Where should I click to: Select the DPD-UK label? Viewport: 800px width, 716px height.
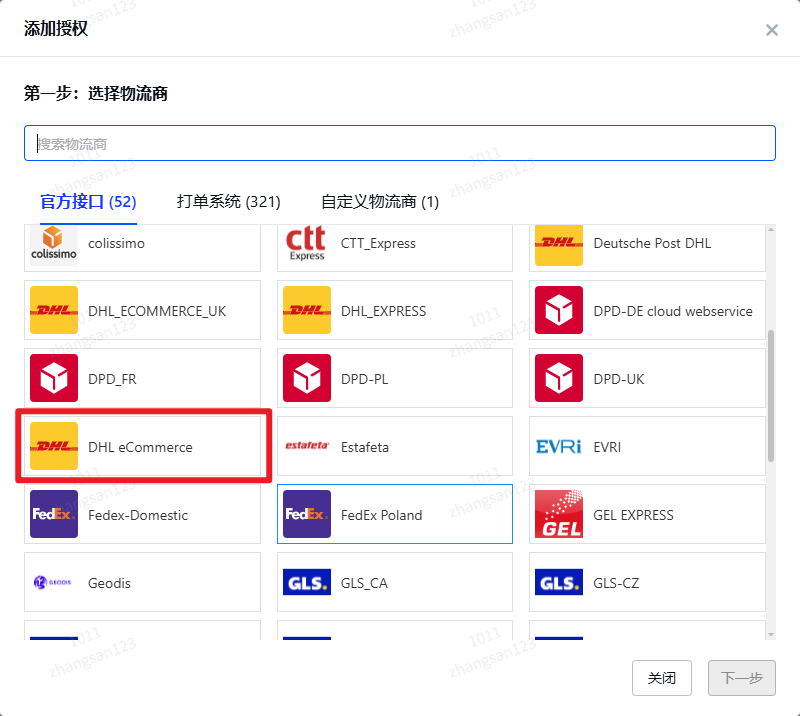[618, 379]
